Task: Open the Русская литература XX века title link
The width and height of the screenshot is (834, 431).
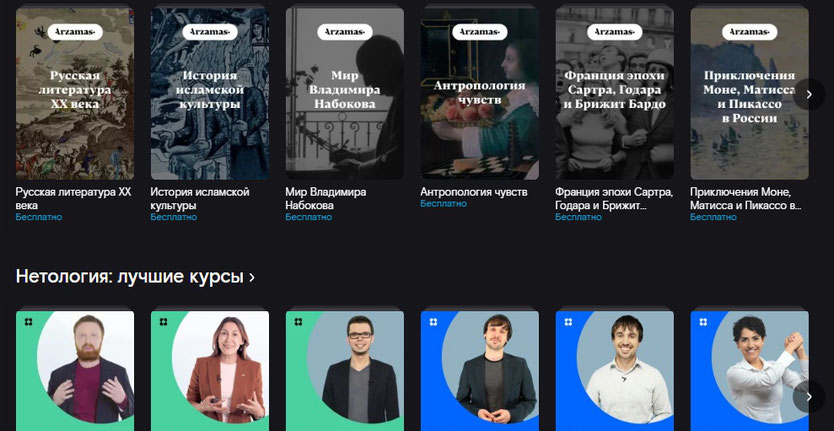Action: pyautogui.click(x=73, y=198)
